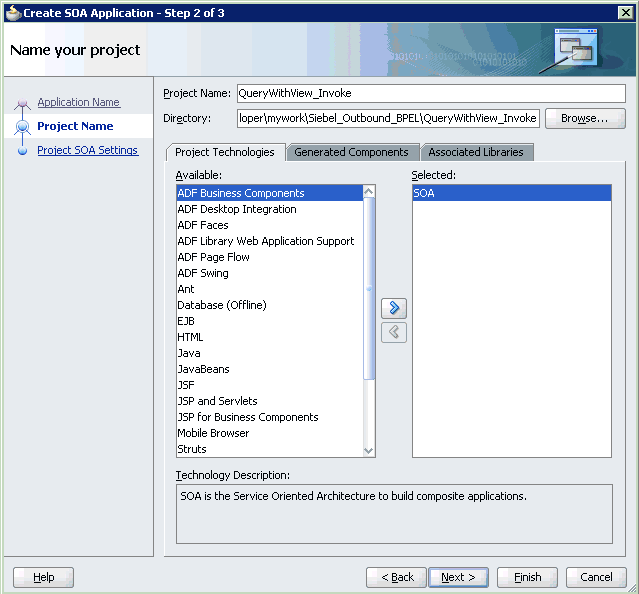Cancel the wizard
Image resolution: width=639 pixels, height=594 pixels.
pyautogui.click(x=596, y=577)
